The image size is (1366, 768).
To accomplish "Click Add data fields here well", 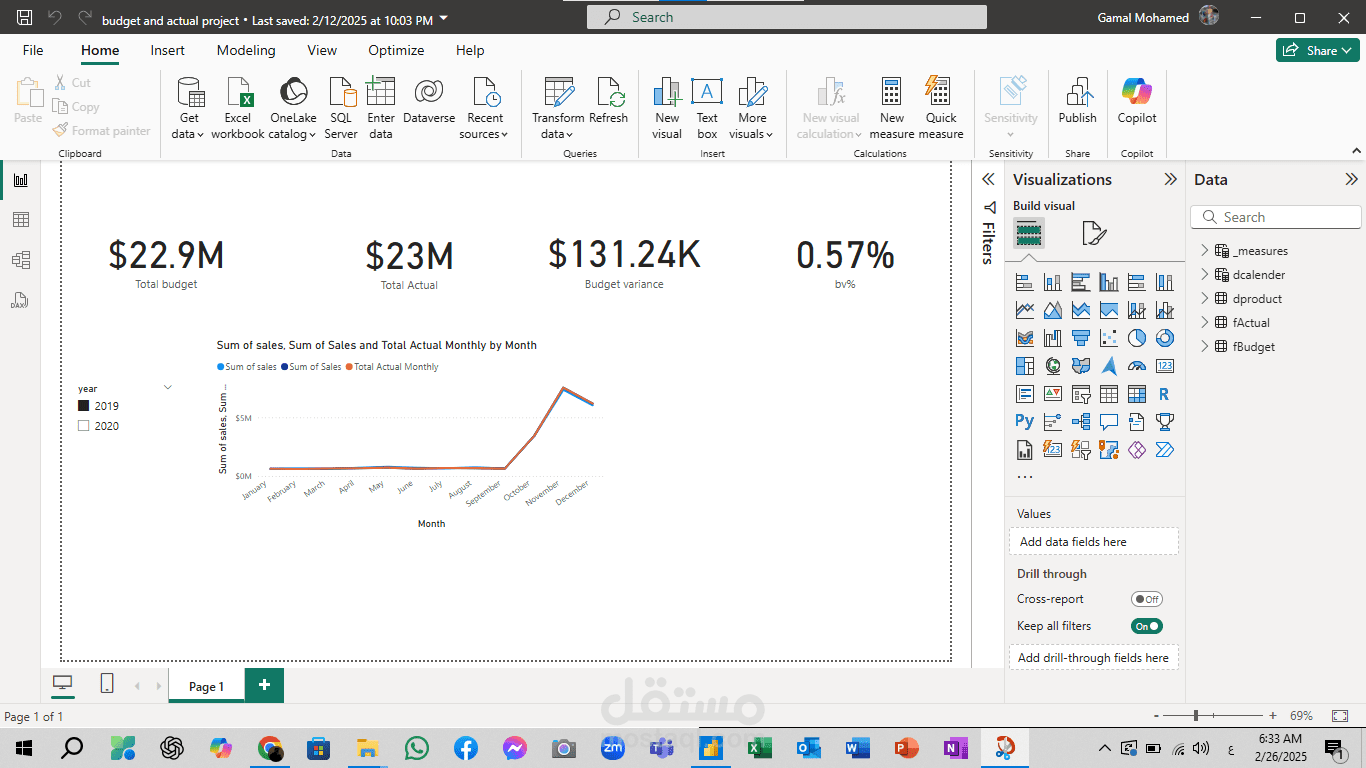I will pos(1093,541).
